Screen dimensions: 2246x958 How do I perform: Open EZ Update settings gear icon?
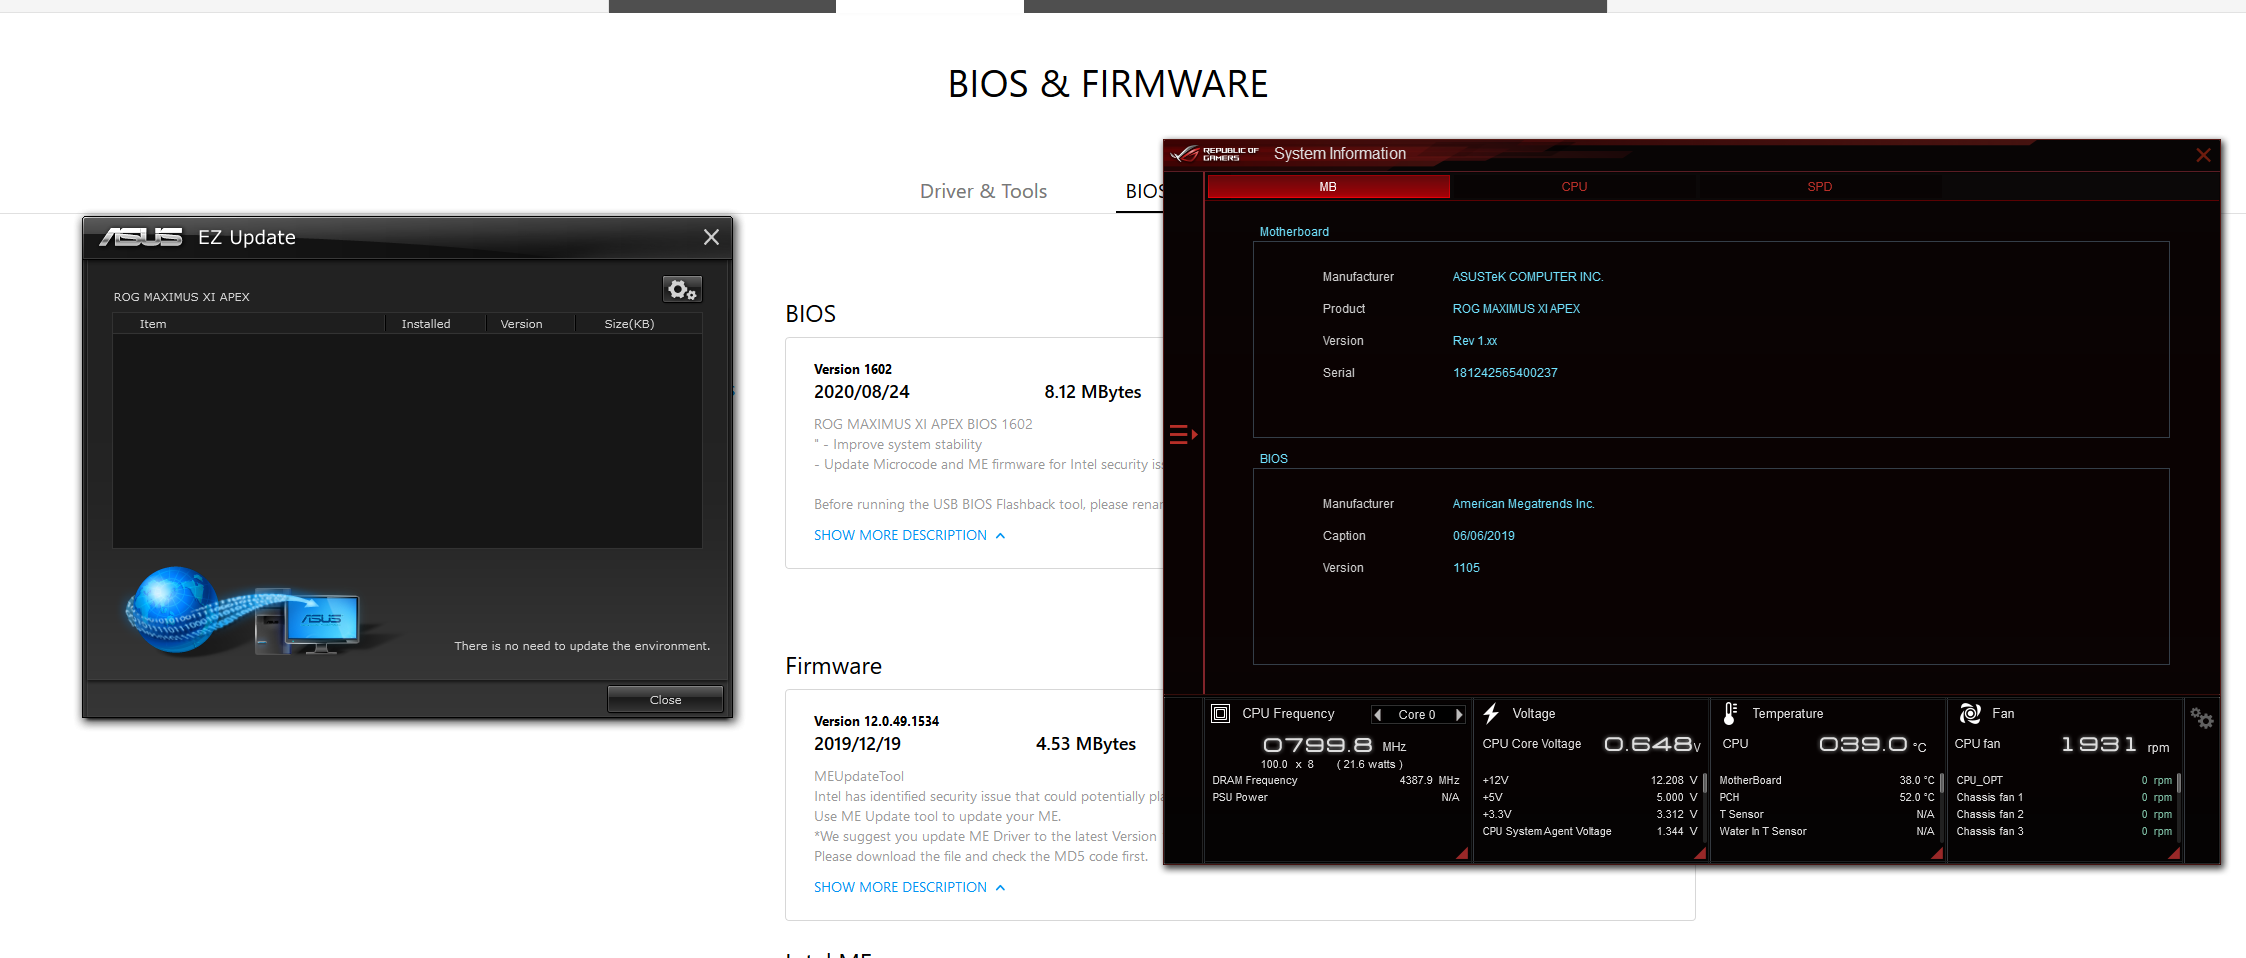[682, 290]
